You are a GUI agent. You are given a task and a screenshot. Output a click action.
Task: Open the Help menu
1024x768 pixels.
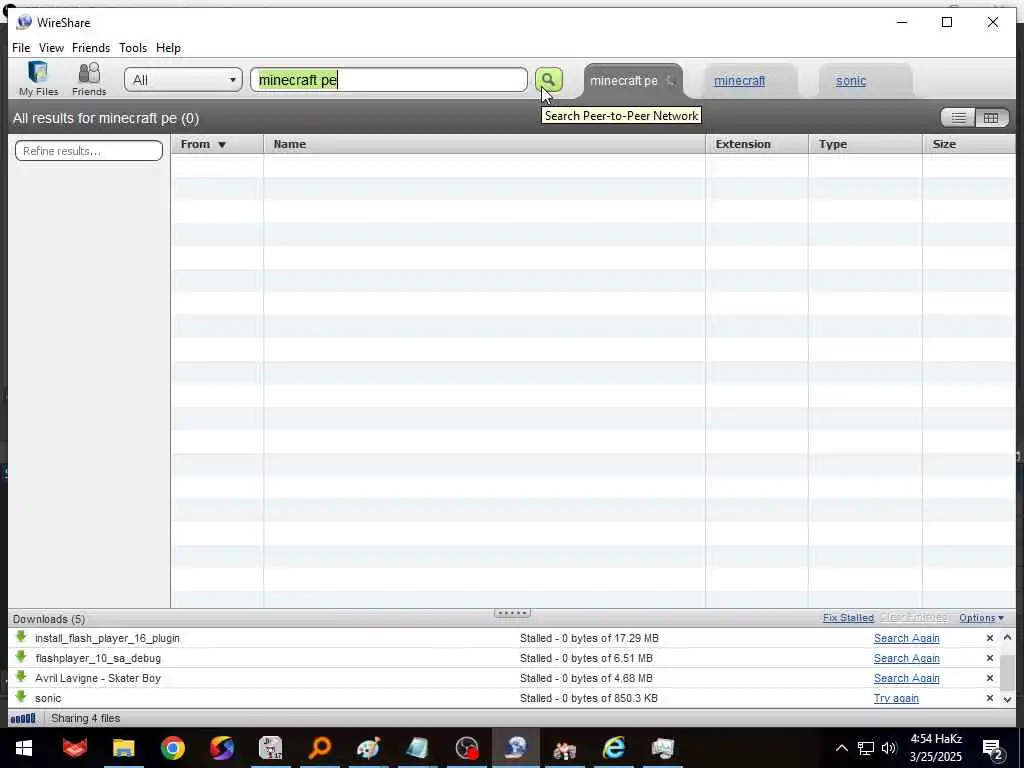(x=168, y=48)
